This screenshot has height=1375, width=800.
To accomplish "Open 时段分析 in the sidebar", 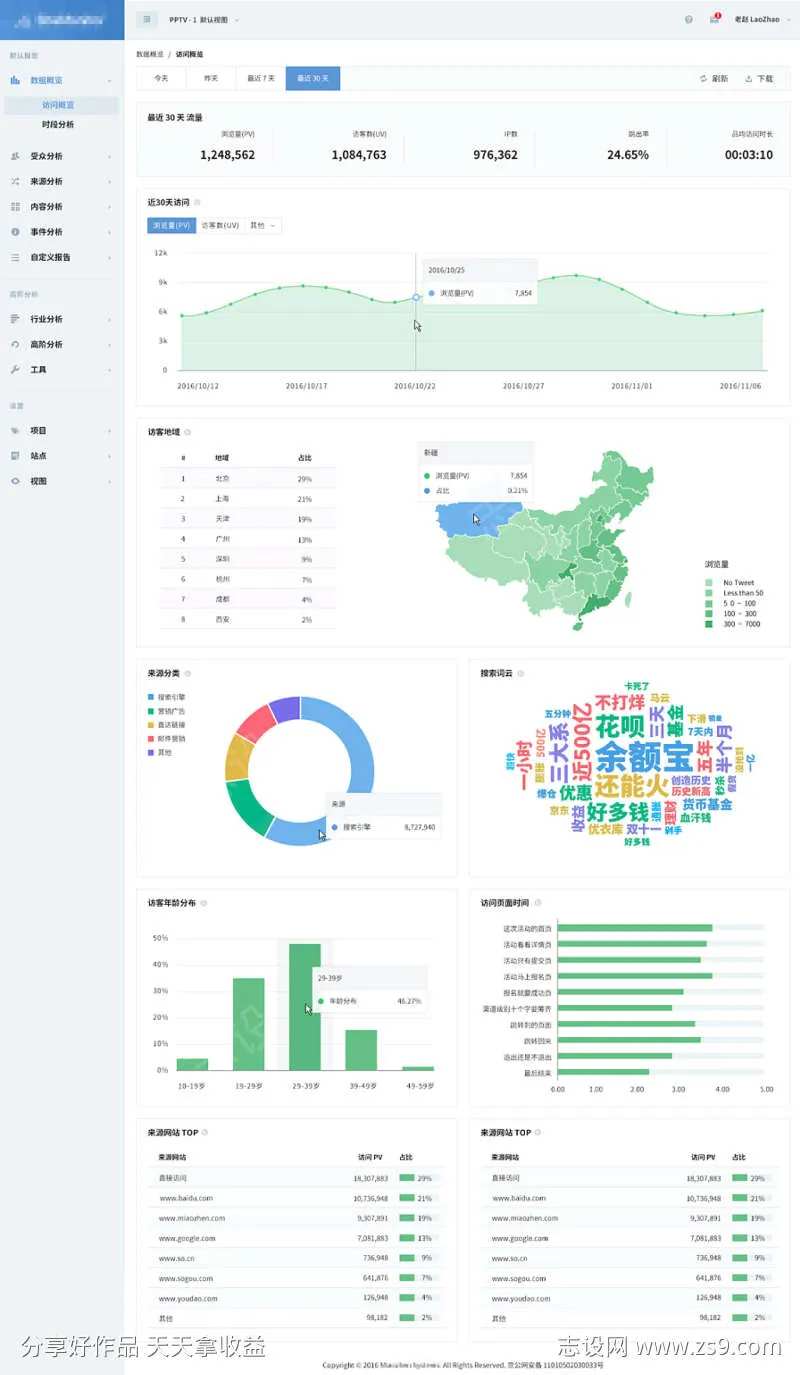I will click(x=58, y=124).
